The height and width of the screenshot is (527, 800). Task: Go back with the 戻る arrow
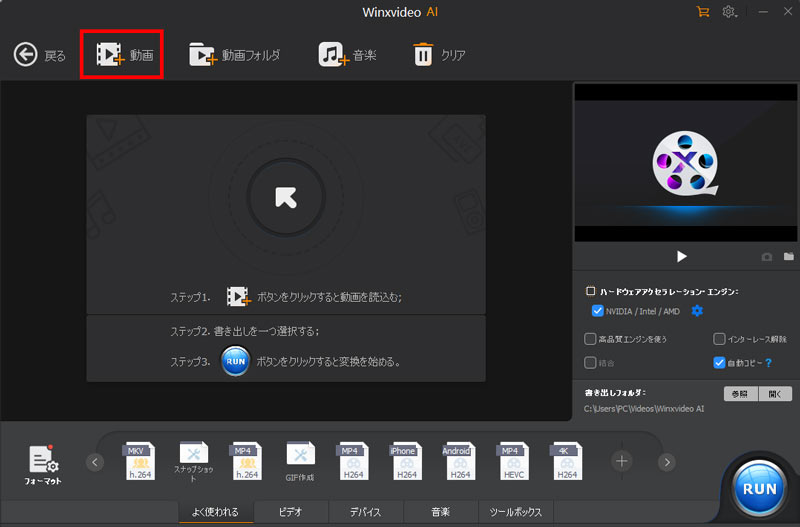26,55
